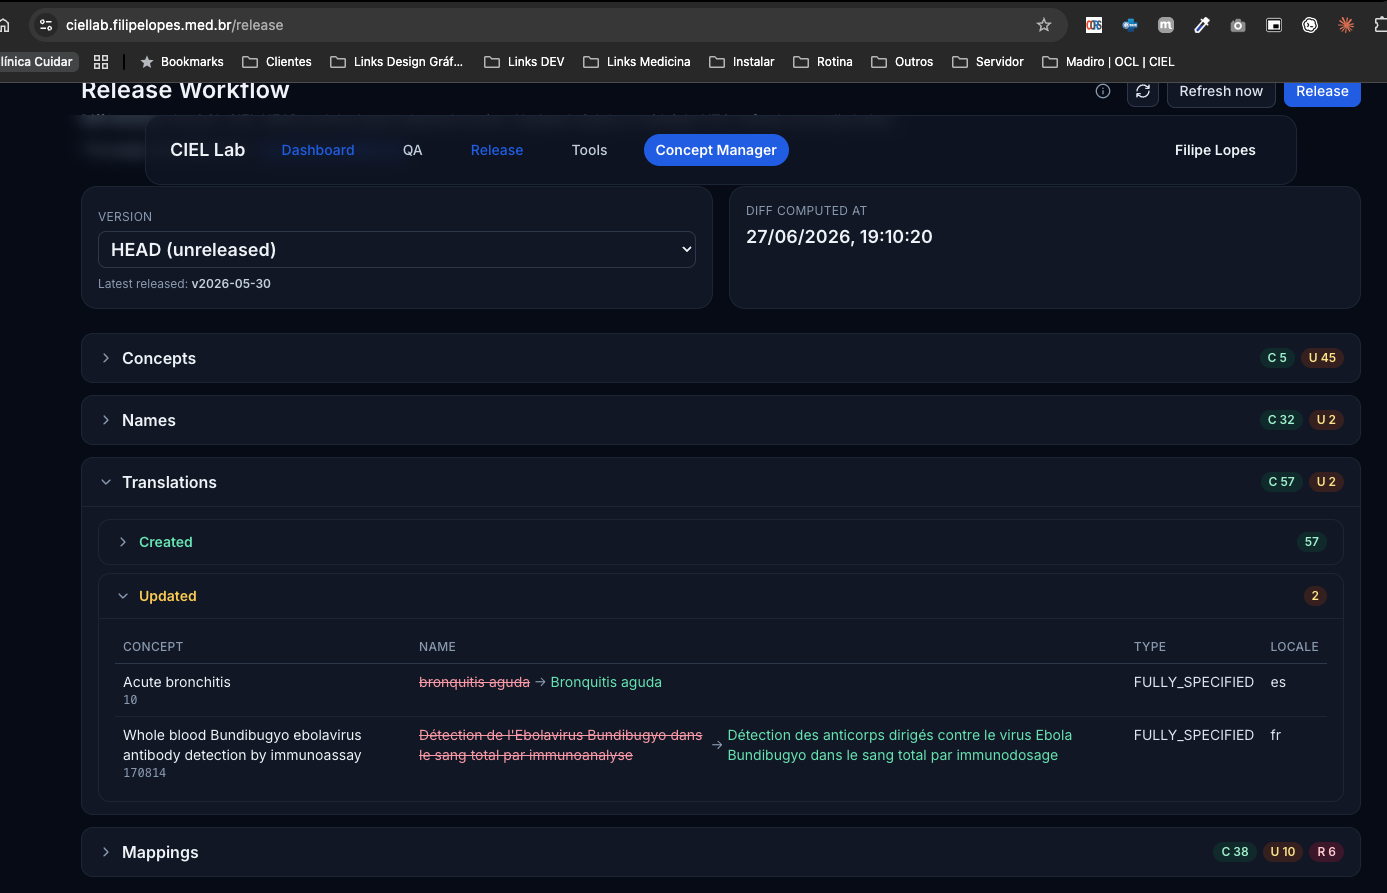1387x893 pixels.
Task: Click the Concepts U 45 badge
Action: tap(1322, 358)
